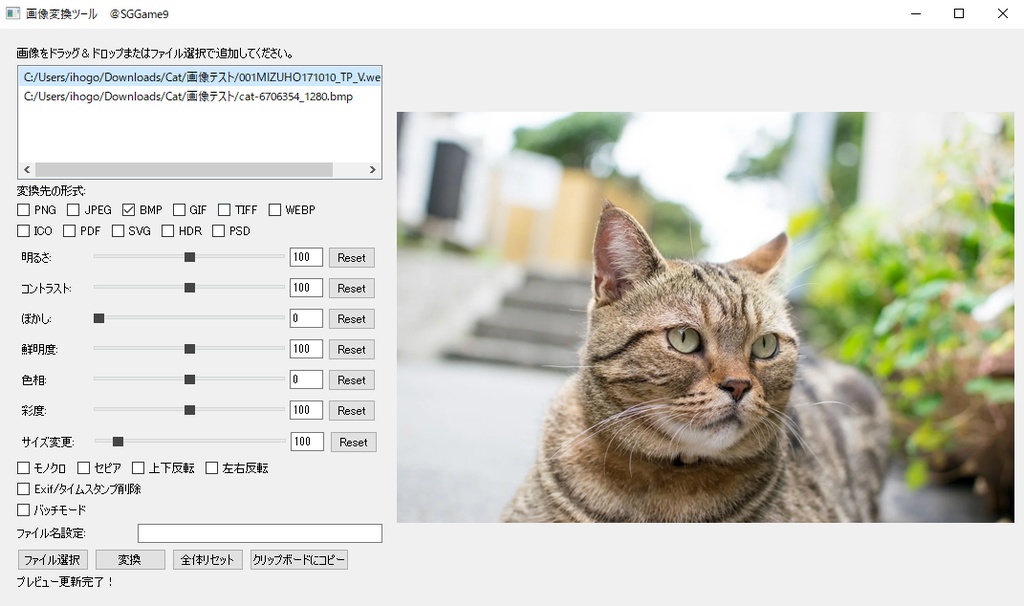Click the ファイル名設定 text field
This screenshot has width=1024, height=606.
[260, 534]
